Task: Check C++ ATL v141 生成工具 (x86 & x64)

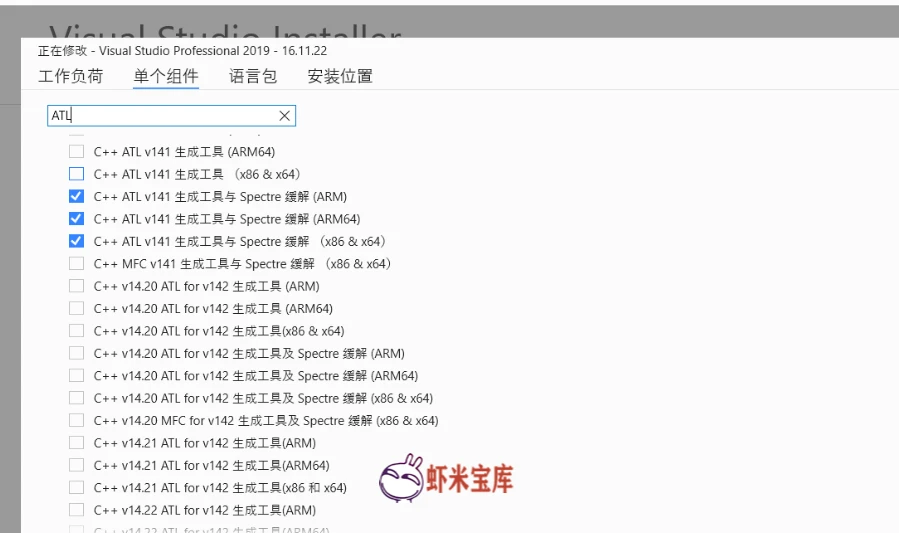Action: [76, 174]
